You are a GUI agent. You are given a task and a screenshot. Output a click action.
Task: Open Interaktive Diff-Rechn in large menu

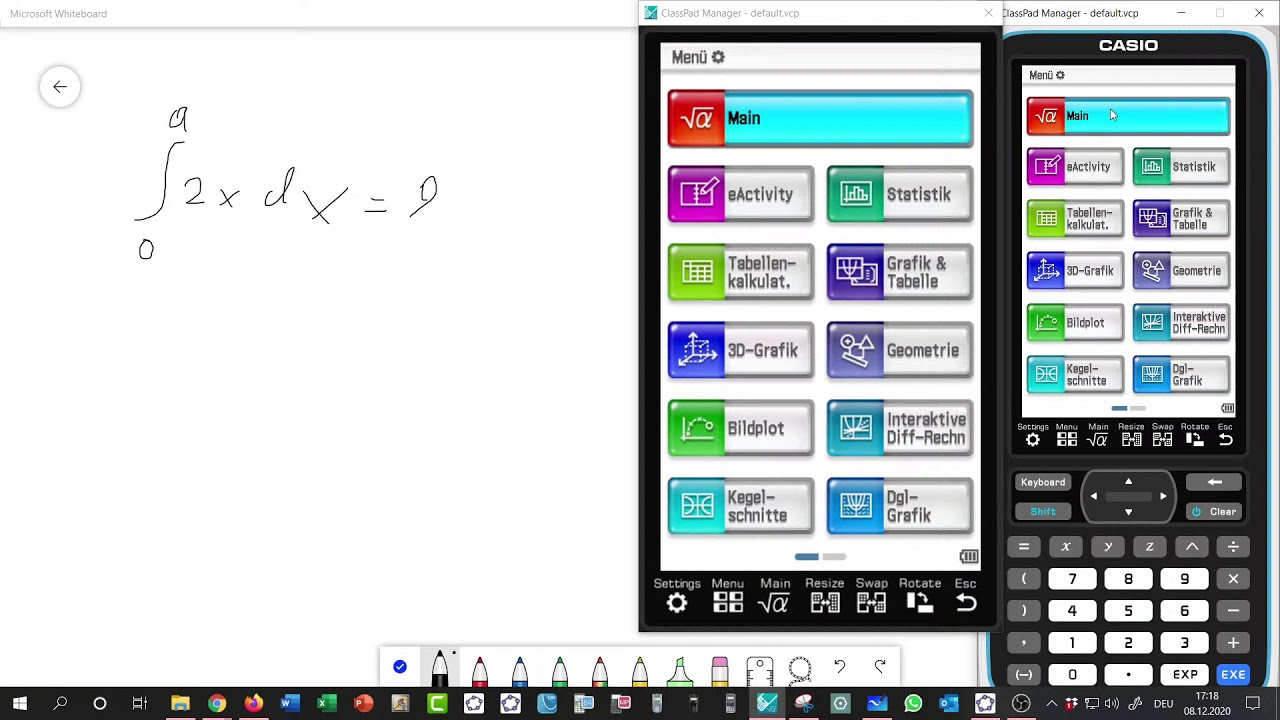[900, 428]
